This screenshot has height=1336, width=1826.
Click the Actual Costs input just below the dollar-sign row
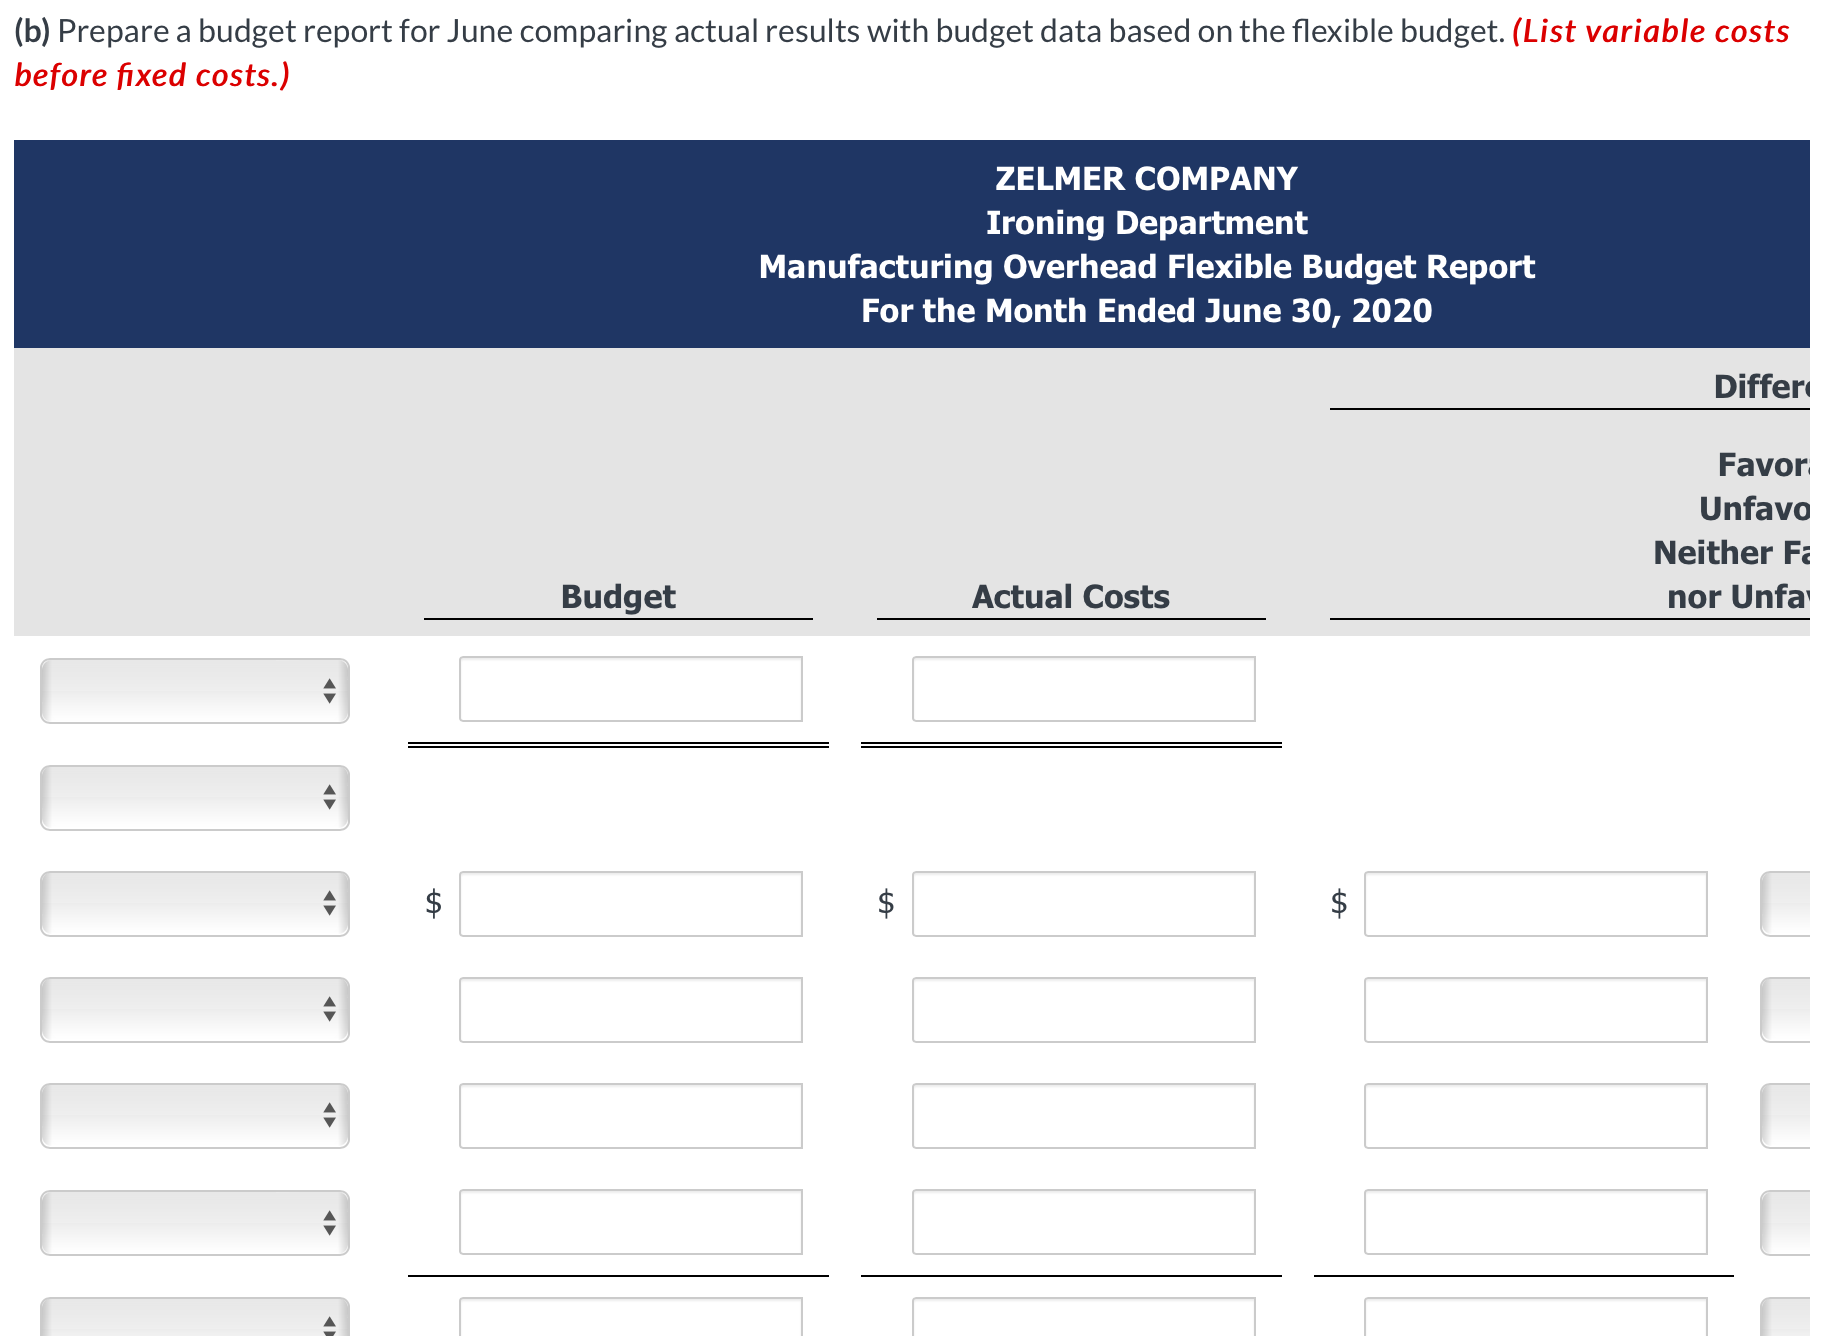(1084, 1010)
